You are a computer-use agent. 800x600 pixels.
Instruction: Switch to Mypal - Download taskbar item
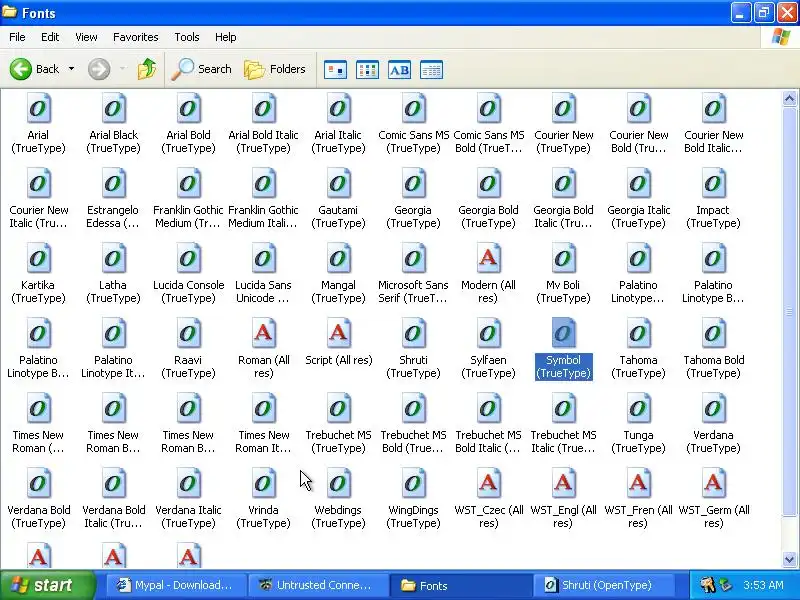point(176,585)
